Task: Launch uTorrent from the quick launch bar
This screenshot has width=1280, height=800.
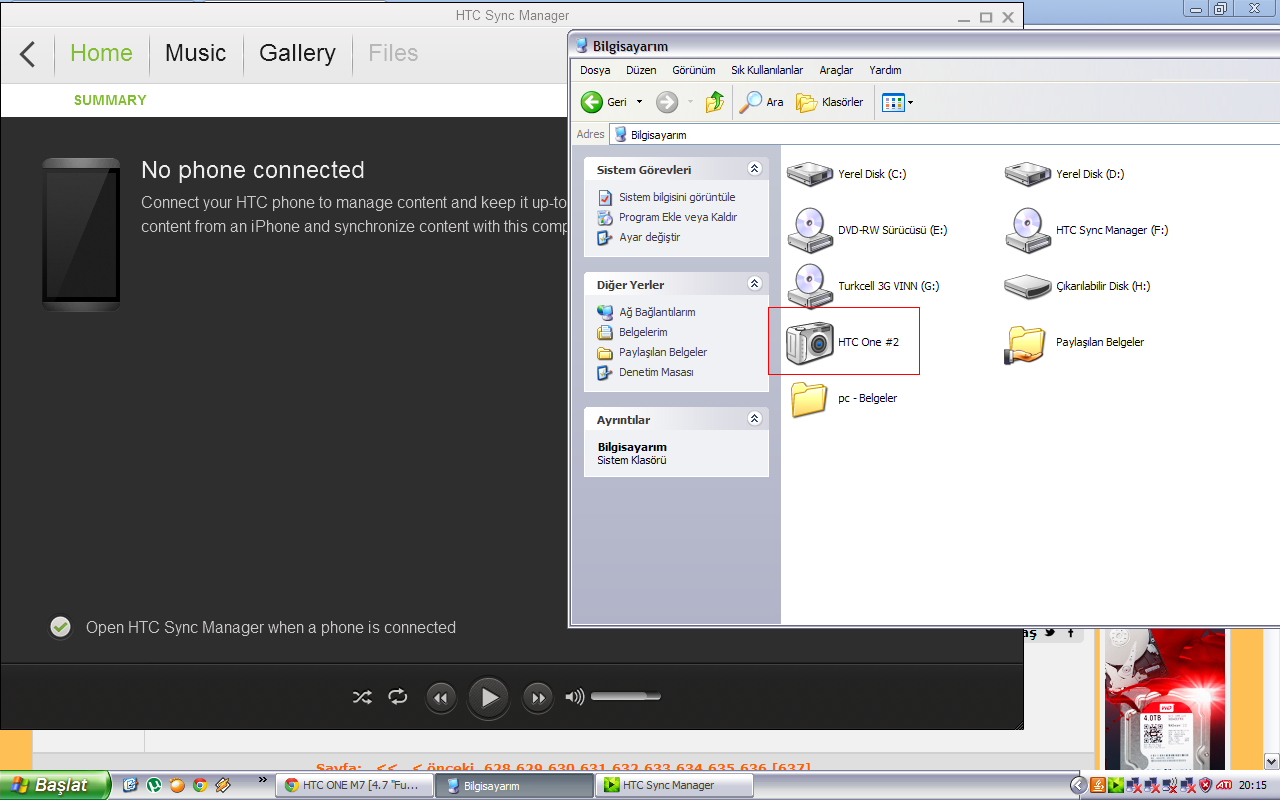Action: click(154, 785)
